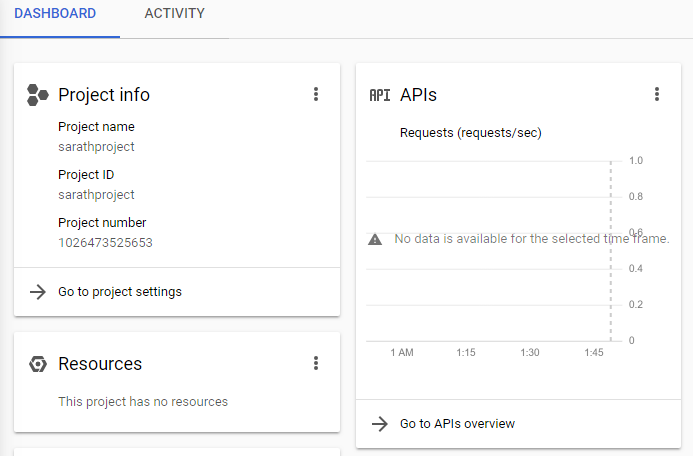Click the Project info hexagon icon
Screen dimensions: 693x456
point(38,95)
